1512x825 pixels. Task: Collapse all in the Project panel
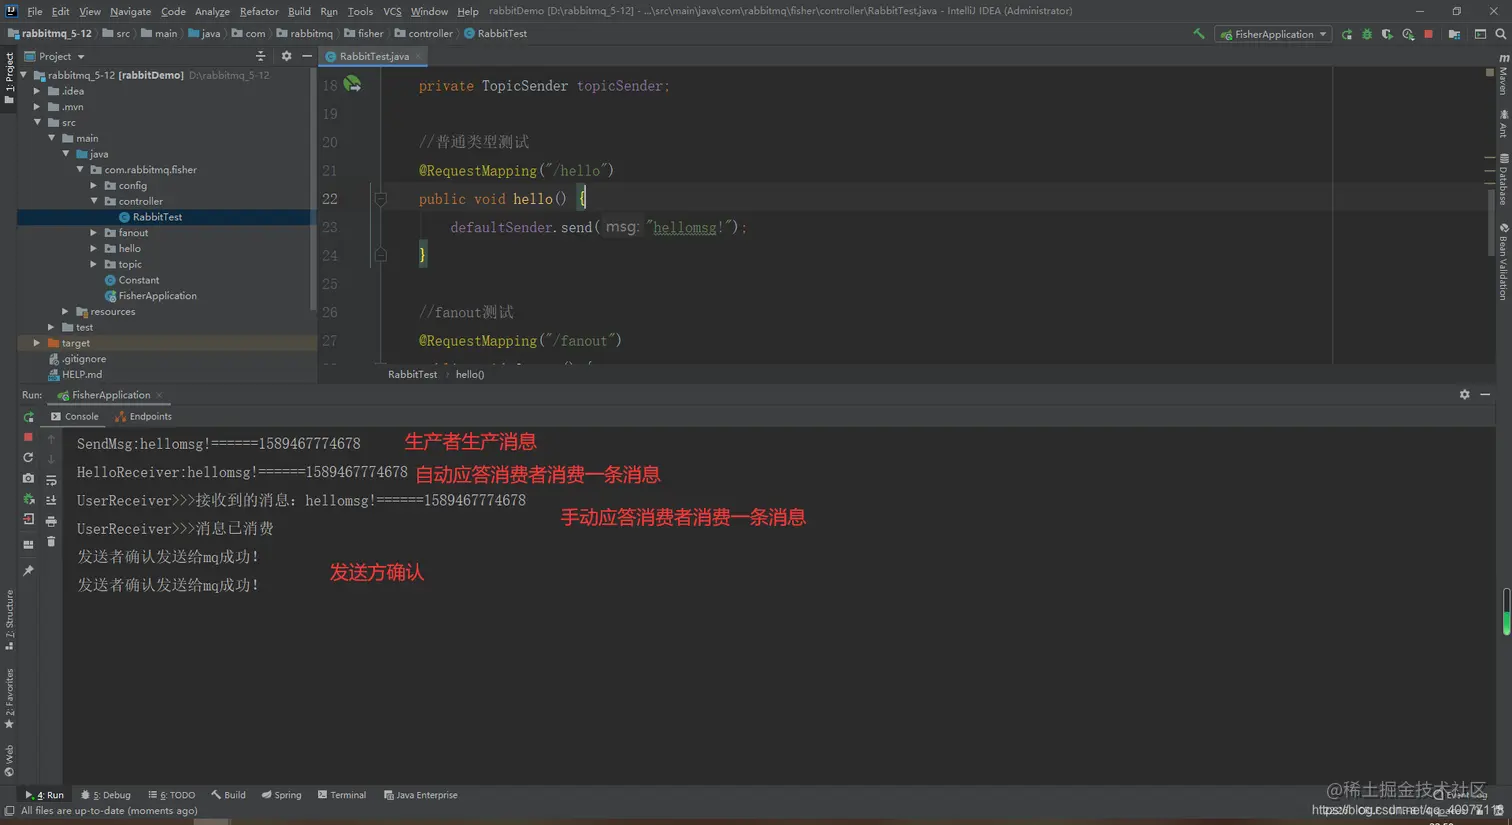click(260, 56)
